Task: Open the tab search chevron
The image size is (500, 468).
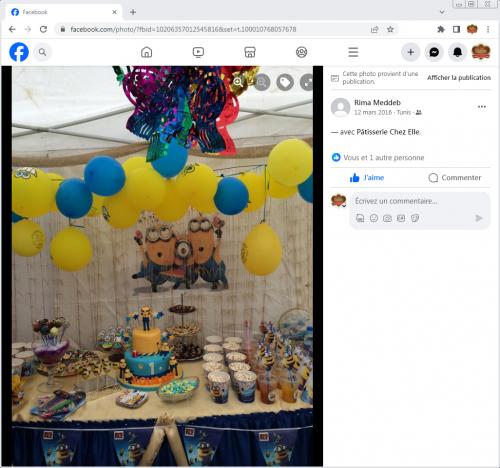Action: [442, 12]
